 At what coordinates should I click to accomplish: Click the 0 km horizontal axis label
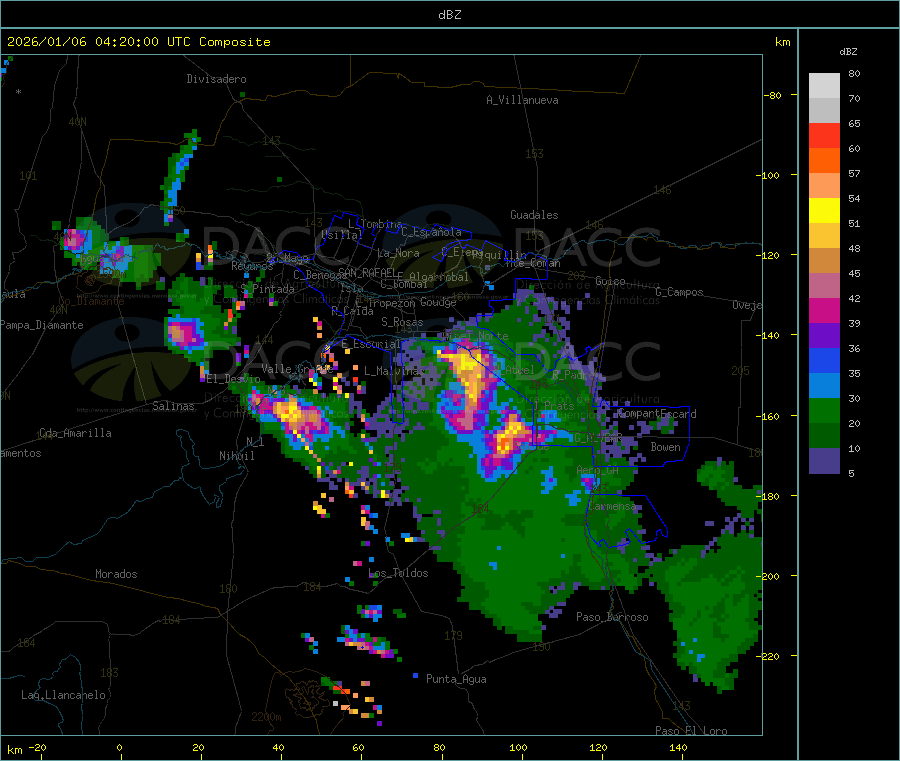119,747
